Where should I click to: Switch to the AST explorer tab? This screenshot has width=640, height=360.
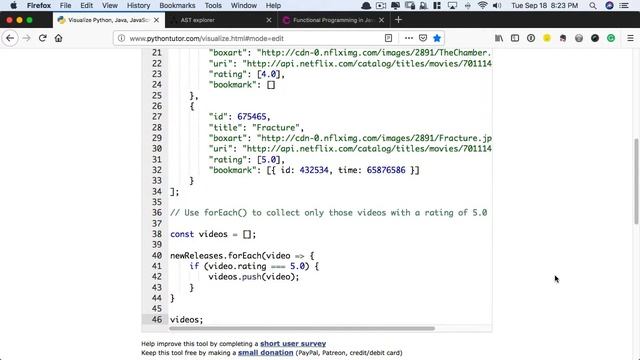(222, 20)
